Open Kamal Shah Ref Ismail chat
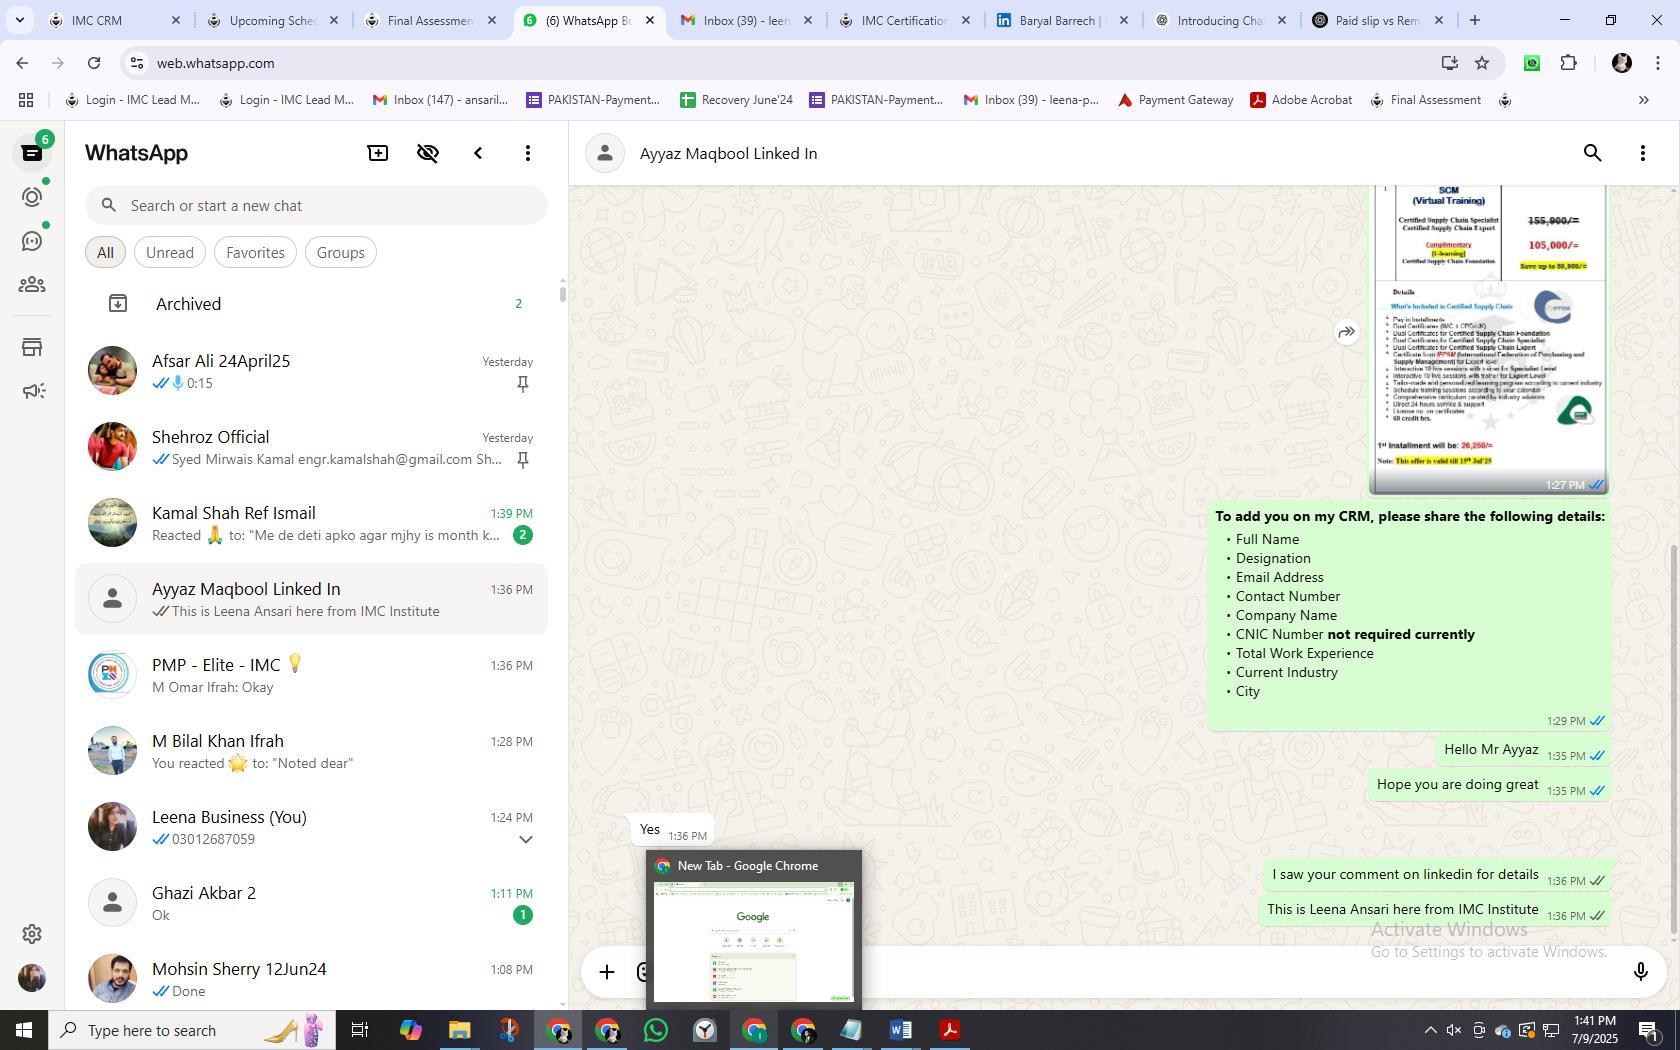The width and height of the screenshot is (1680, 1050). [x=312, y=523]
